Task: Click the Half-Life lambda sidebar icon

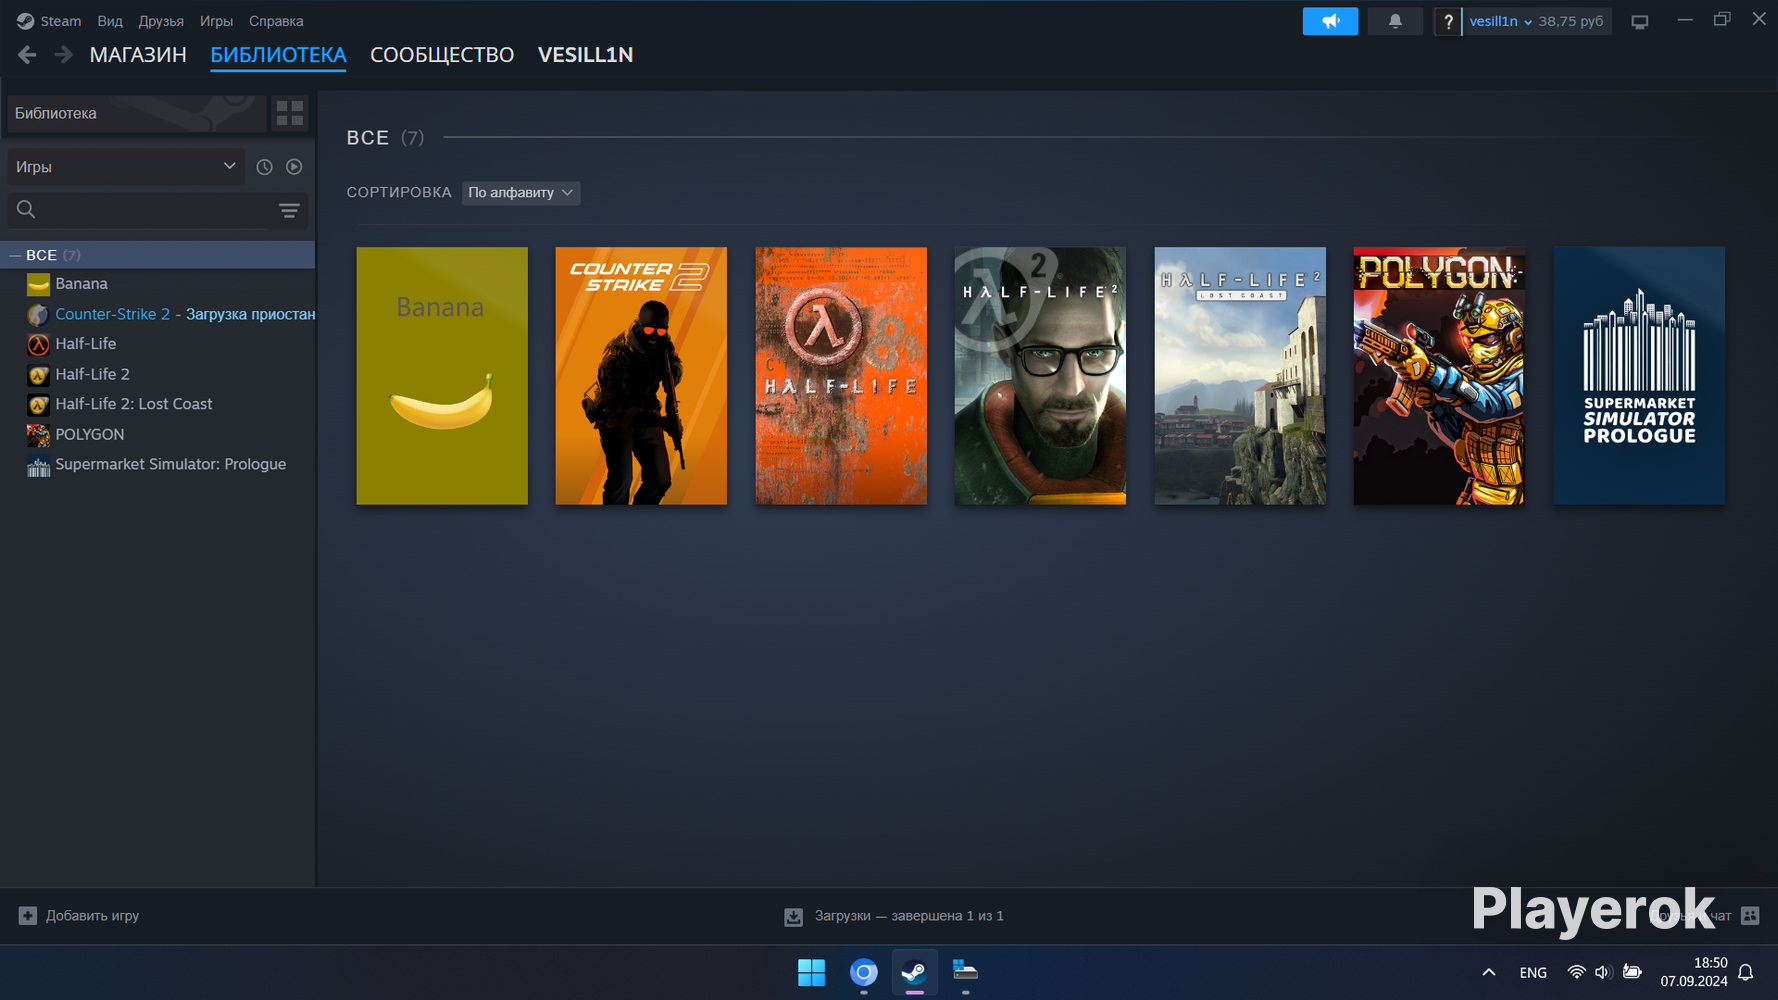Action: point(38,344)
